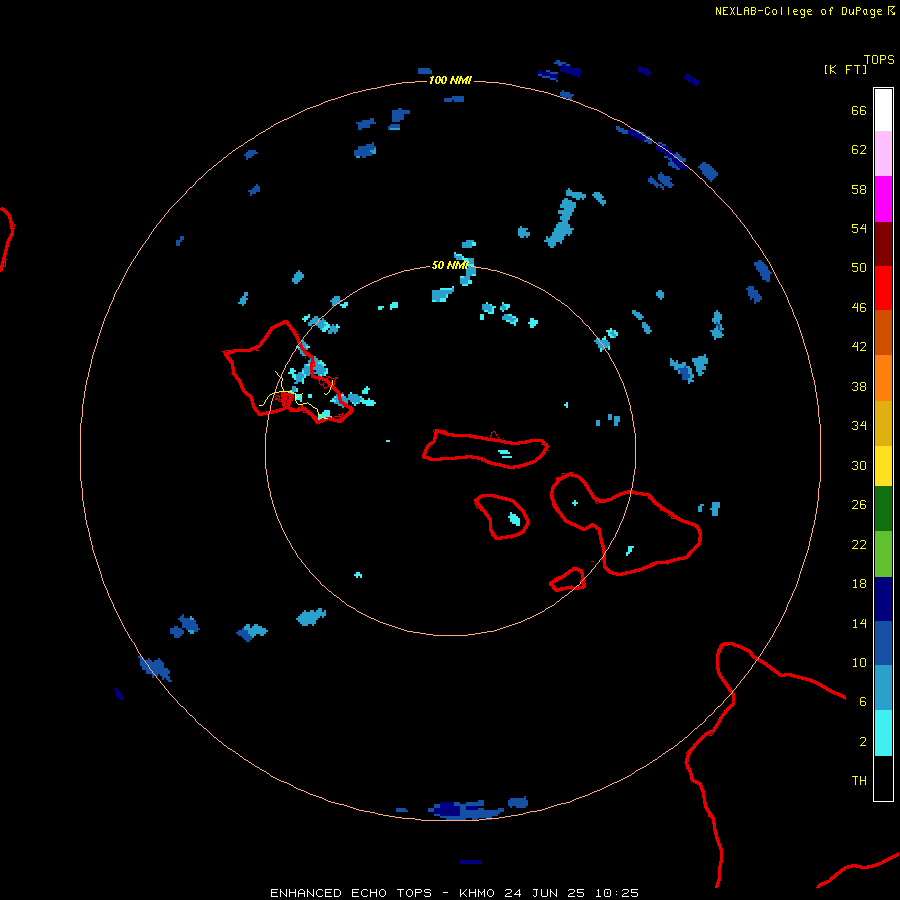
Task: Click the 24 JUN 25 date text
Action: [544, 893]
